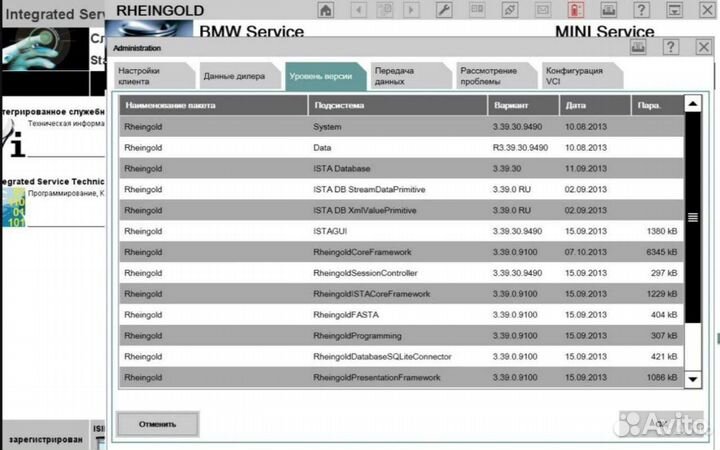
Task: Select the RheingoldProgramming row
Action: tap(401, 336)
